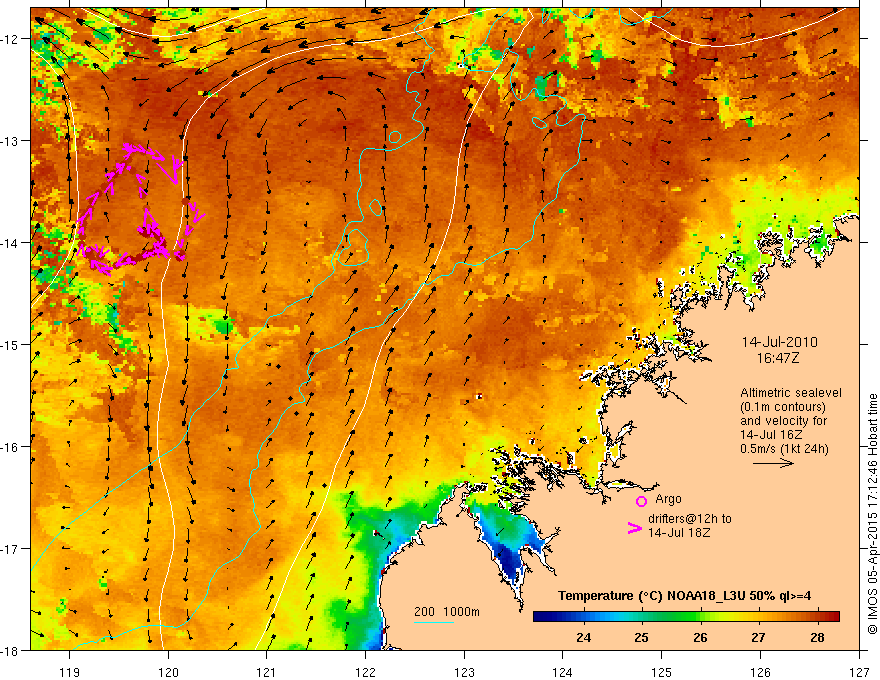
Task: Click the magenta drifter arrowhead legend symbol
Action: 635,528
